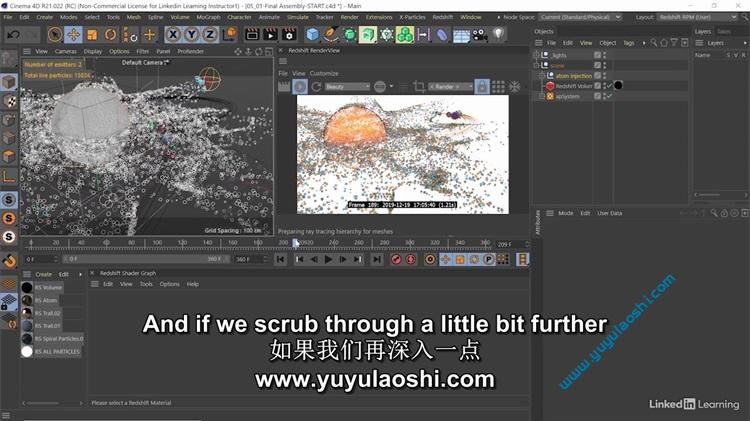Click the Play forward button
The image size is (750, 421).
[x=328, y=259]
